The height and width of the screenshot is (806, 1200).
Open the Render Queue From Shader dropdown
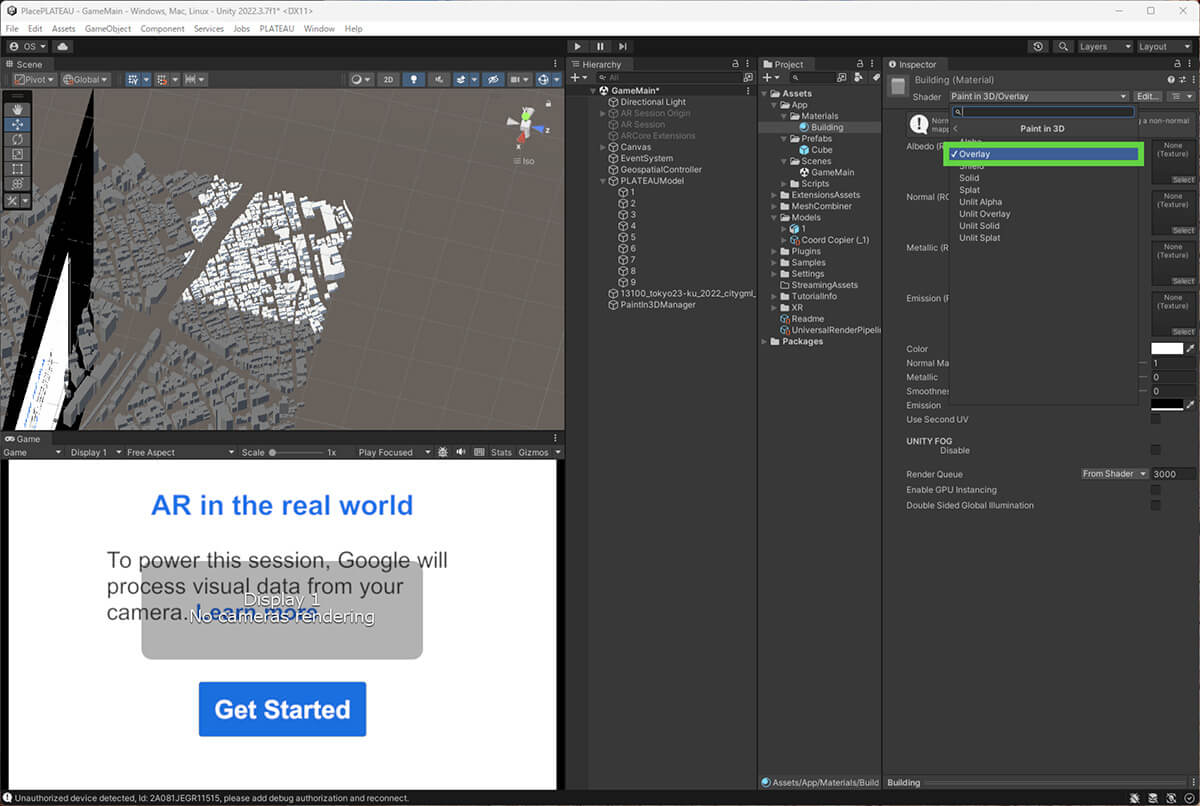pos(1114,474)
